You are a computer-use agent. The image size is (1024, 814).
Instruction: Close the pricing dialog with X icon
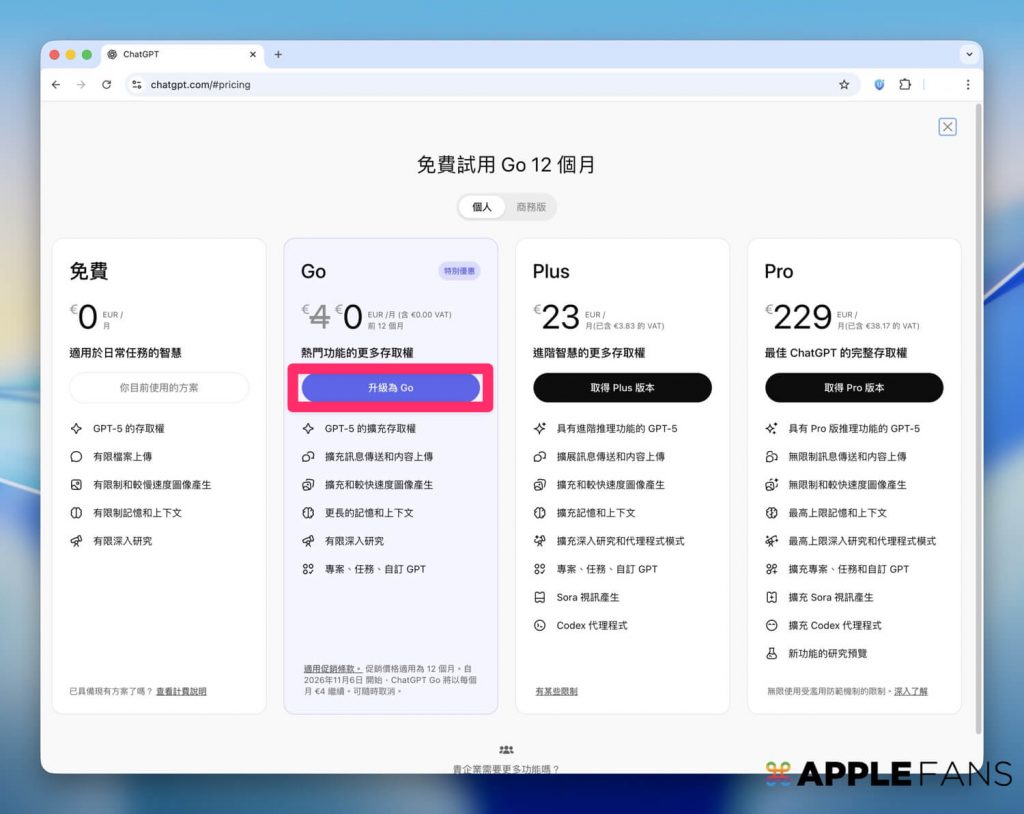point(947,127)
